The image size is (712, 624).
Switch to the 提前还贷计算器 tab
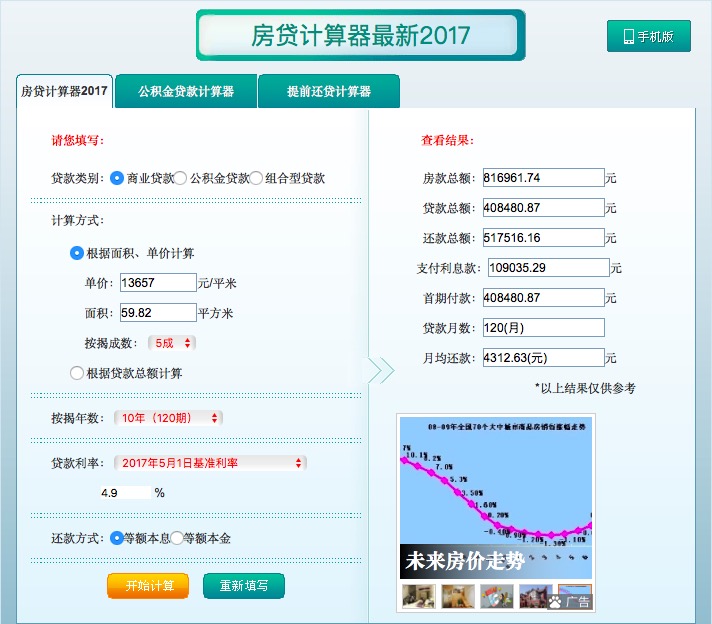click(329, 91)
